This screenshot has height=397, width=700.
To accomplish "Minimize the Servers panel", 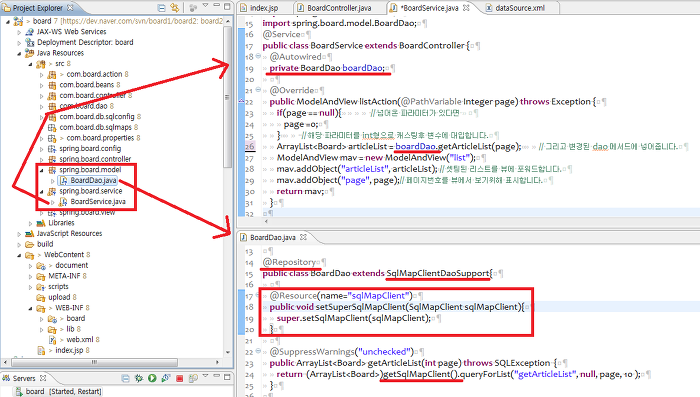I will point(217,376).
